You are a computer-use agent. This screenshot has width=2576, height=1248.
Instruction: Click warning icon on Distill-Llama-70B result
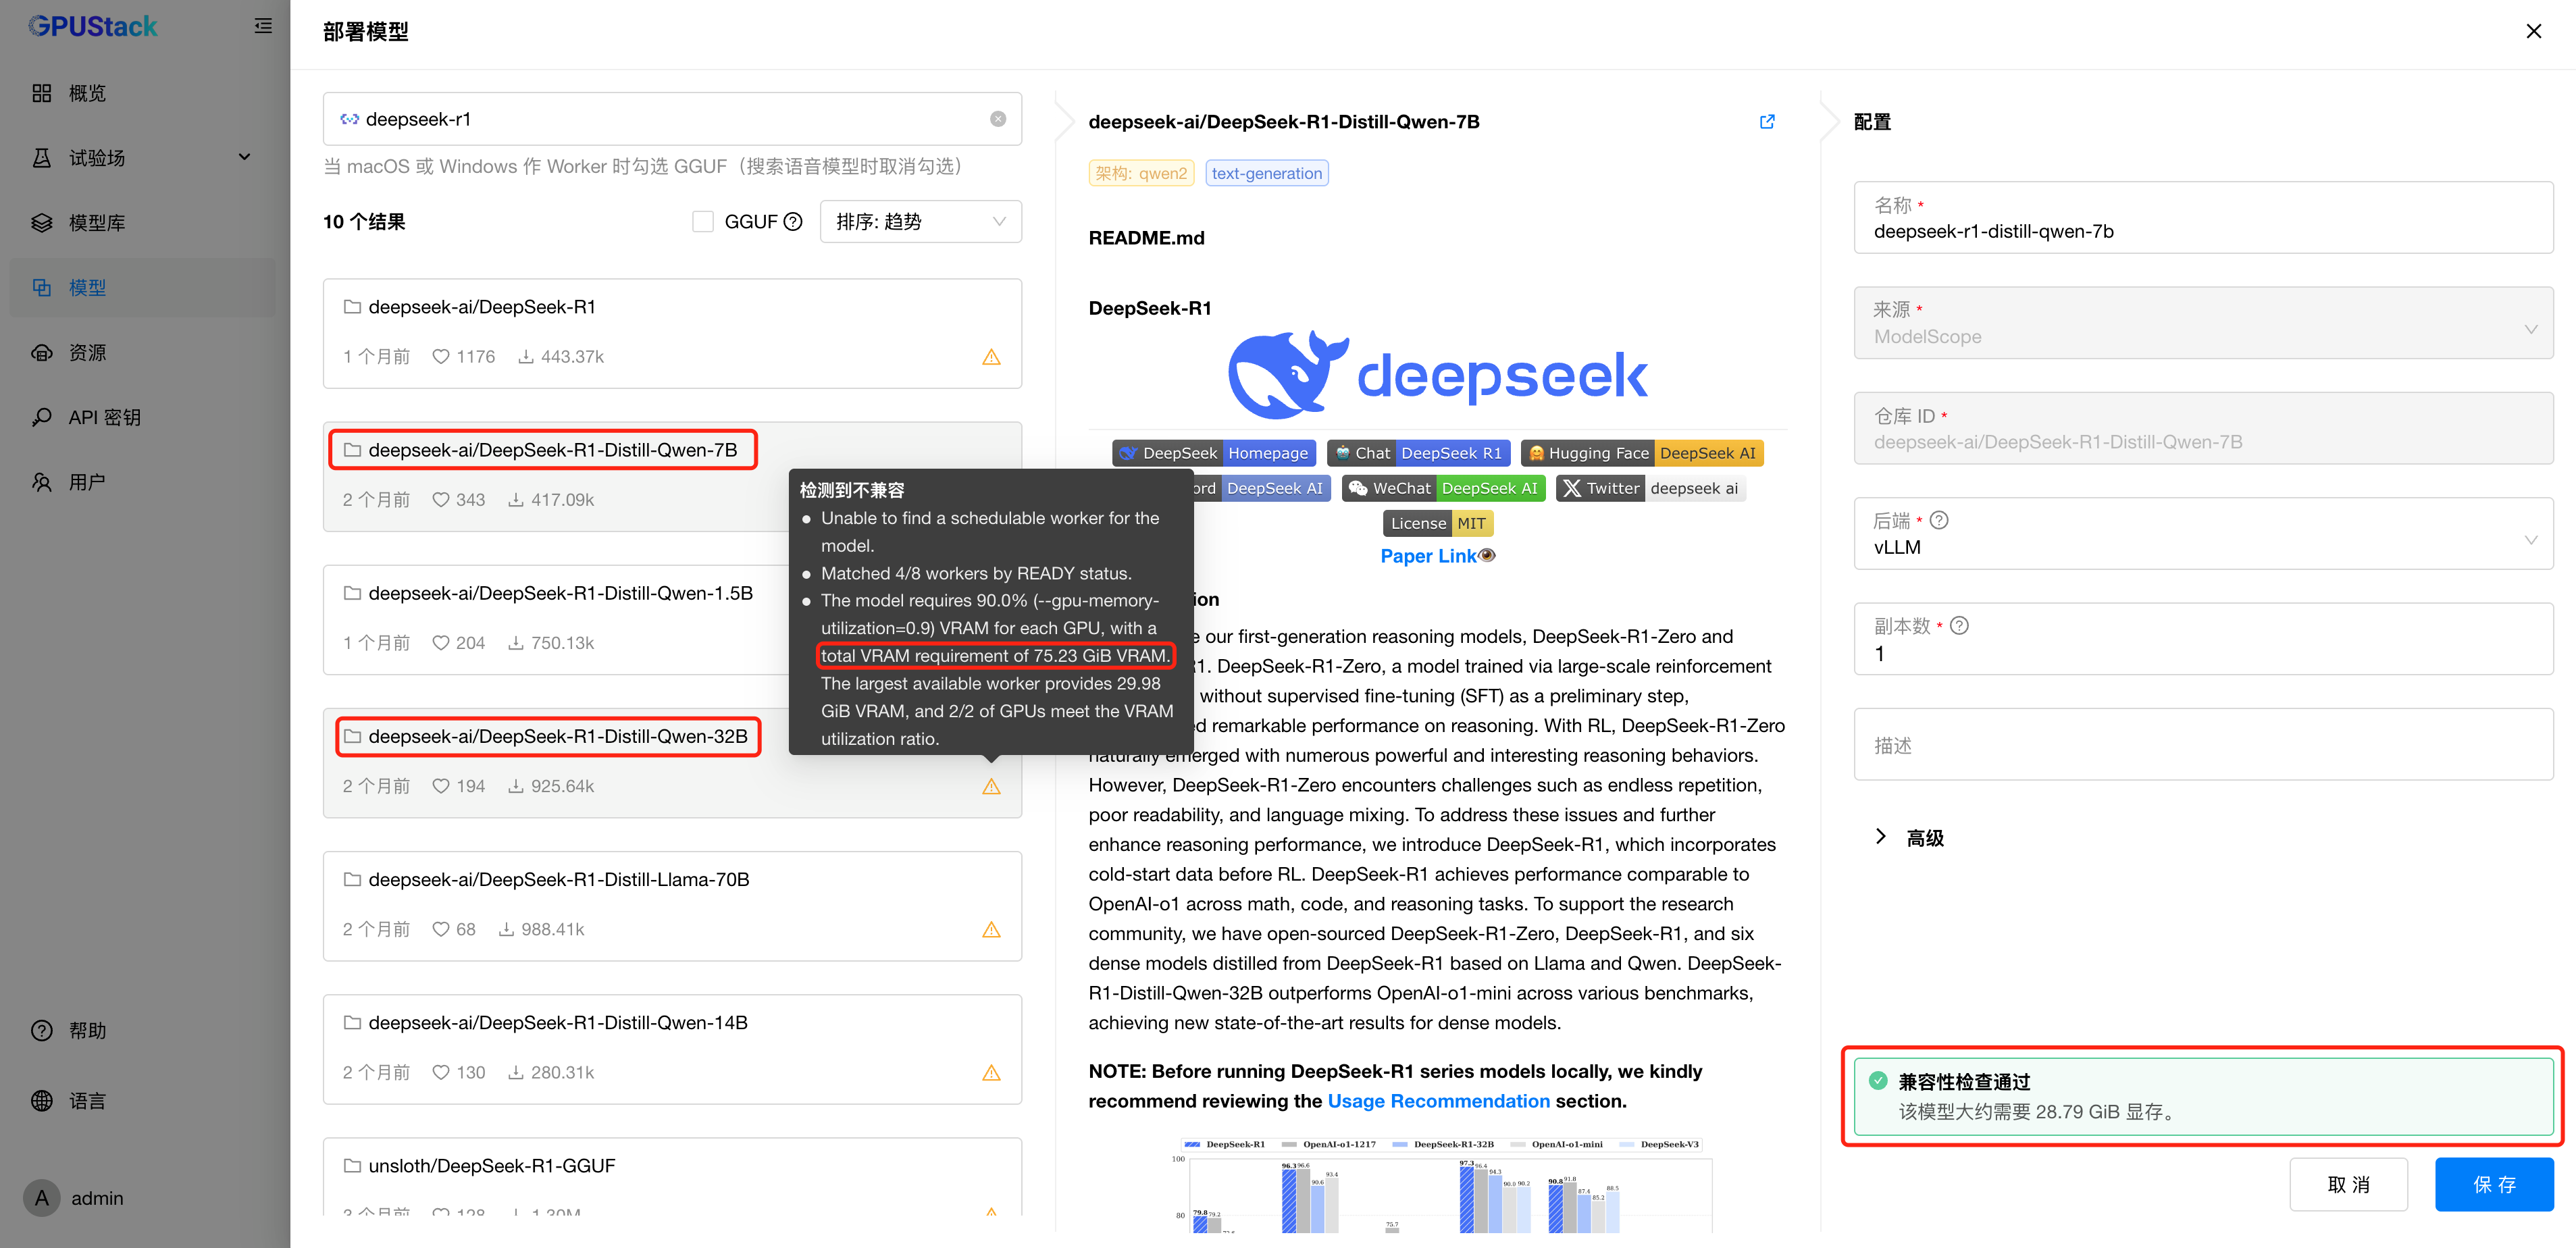[x=990, y=930]
